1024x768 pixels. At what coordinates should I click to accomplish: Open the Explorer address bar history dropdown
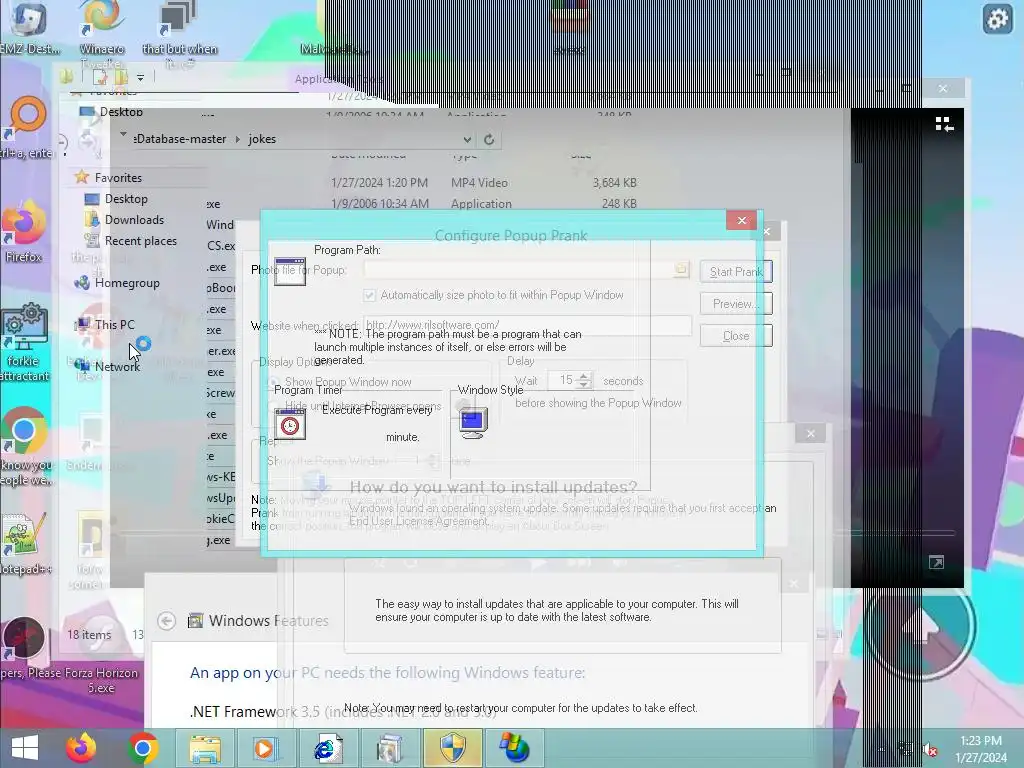pos(467,139)
